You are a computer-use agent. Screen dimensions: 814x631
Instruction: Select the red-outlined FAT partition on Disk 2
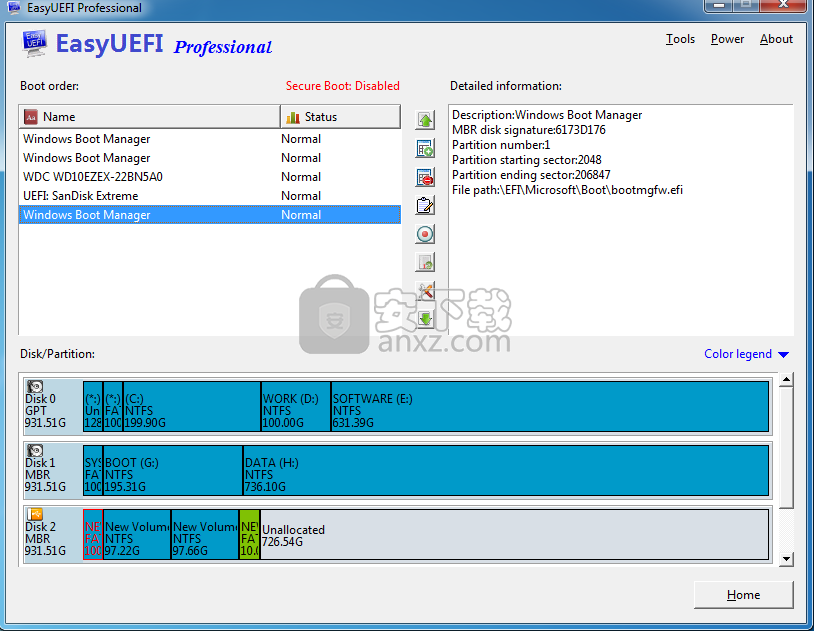pos(93,534)
